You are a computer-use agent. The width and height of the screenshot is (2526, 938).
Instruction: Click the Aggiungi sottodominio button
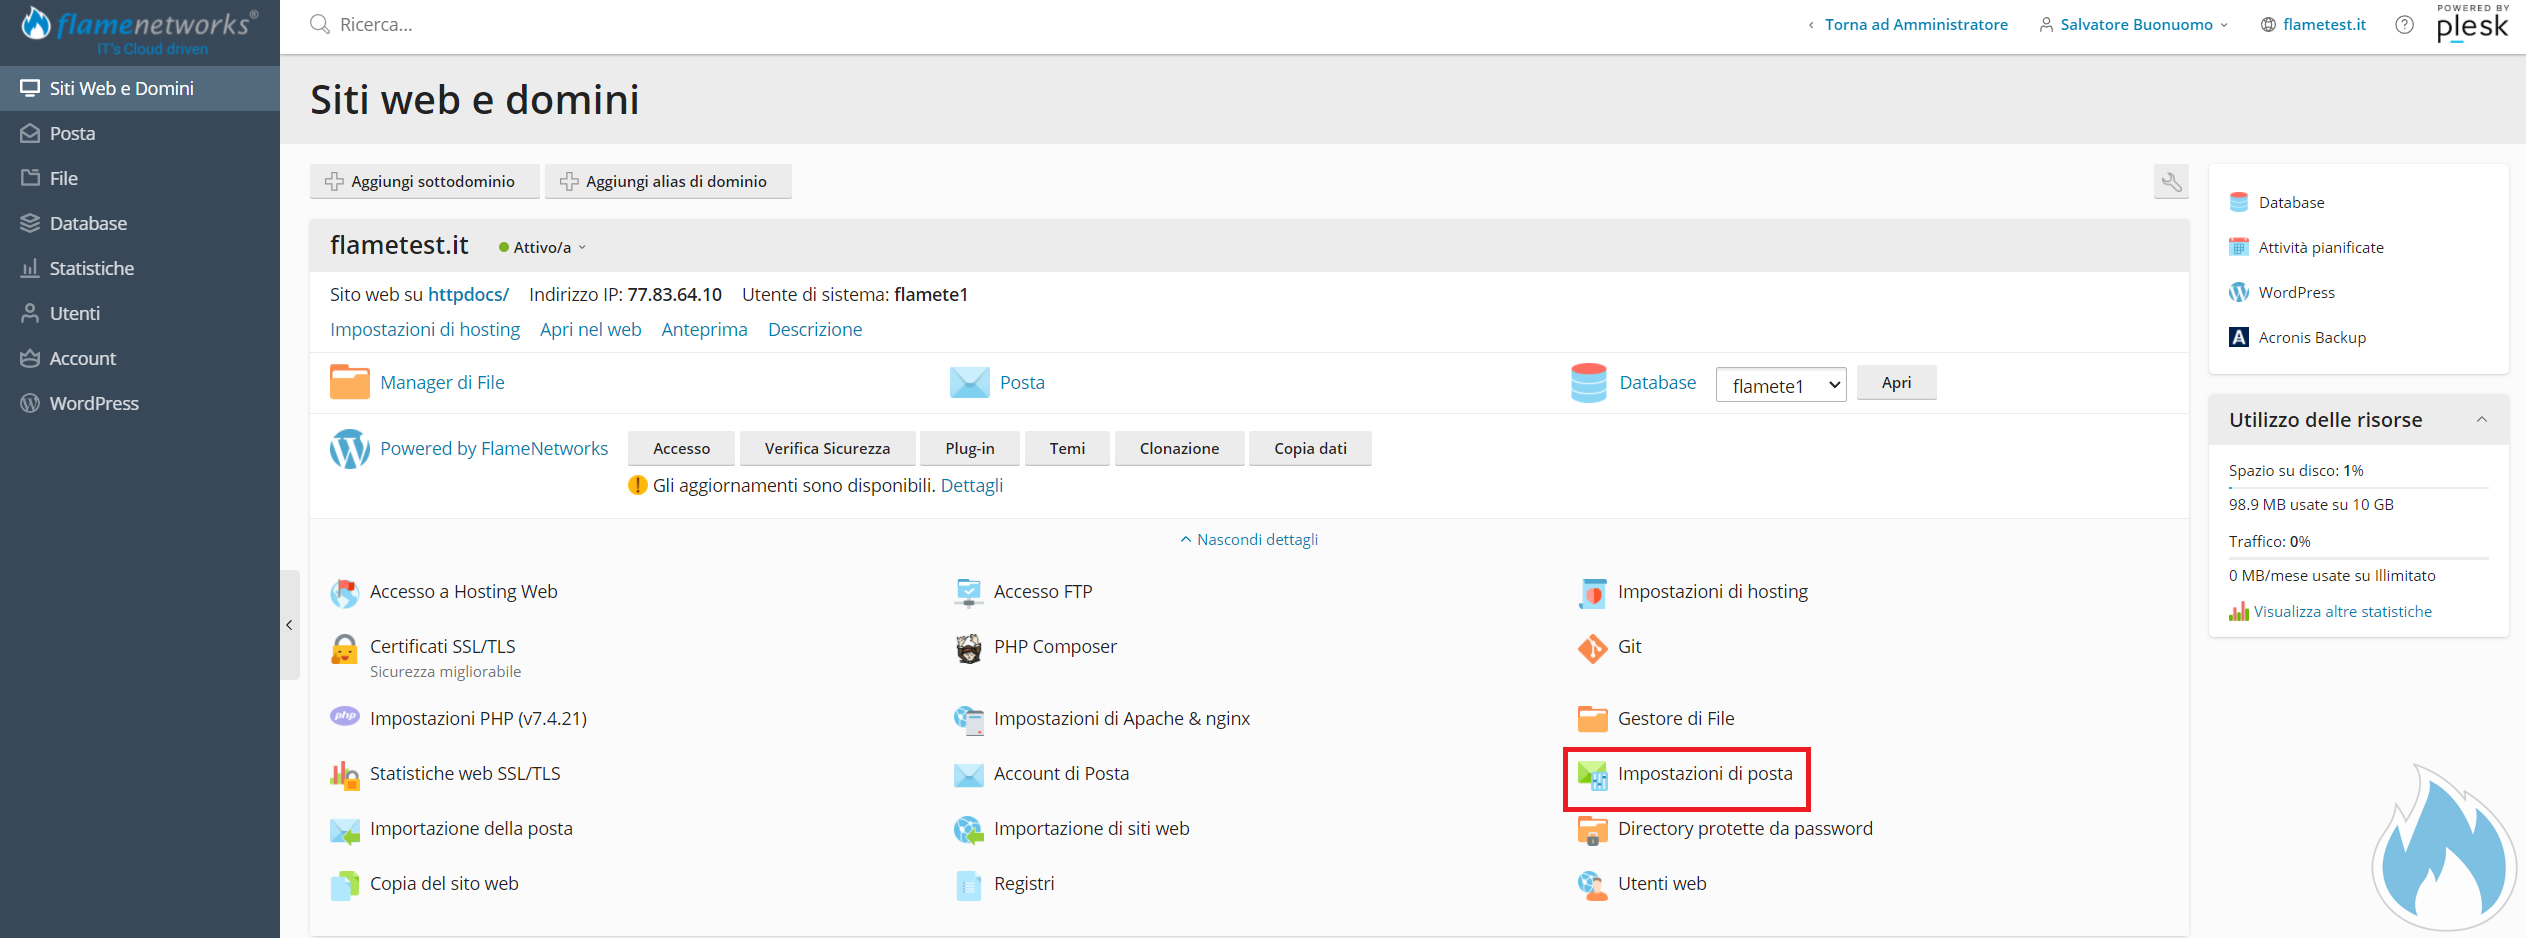(x=424, y=182)
